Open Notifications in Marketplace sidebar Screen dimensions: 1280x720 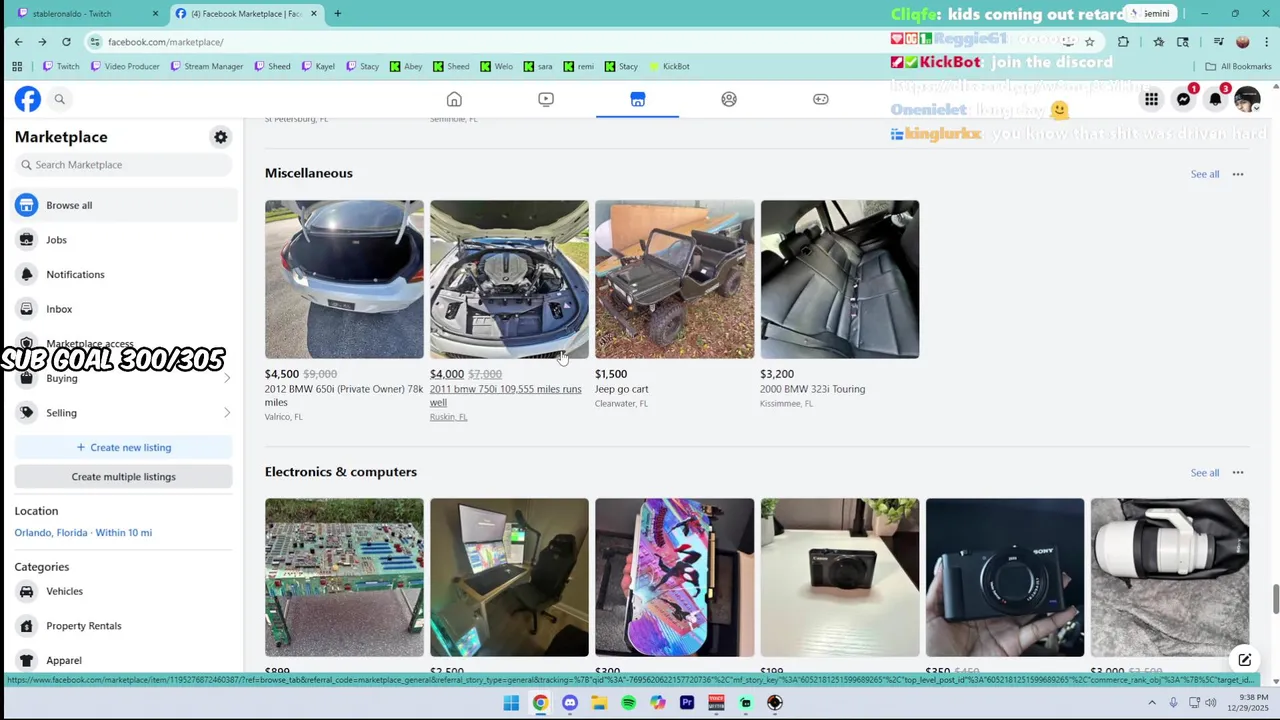coord(124,274)
